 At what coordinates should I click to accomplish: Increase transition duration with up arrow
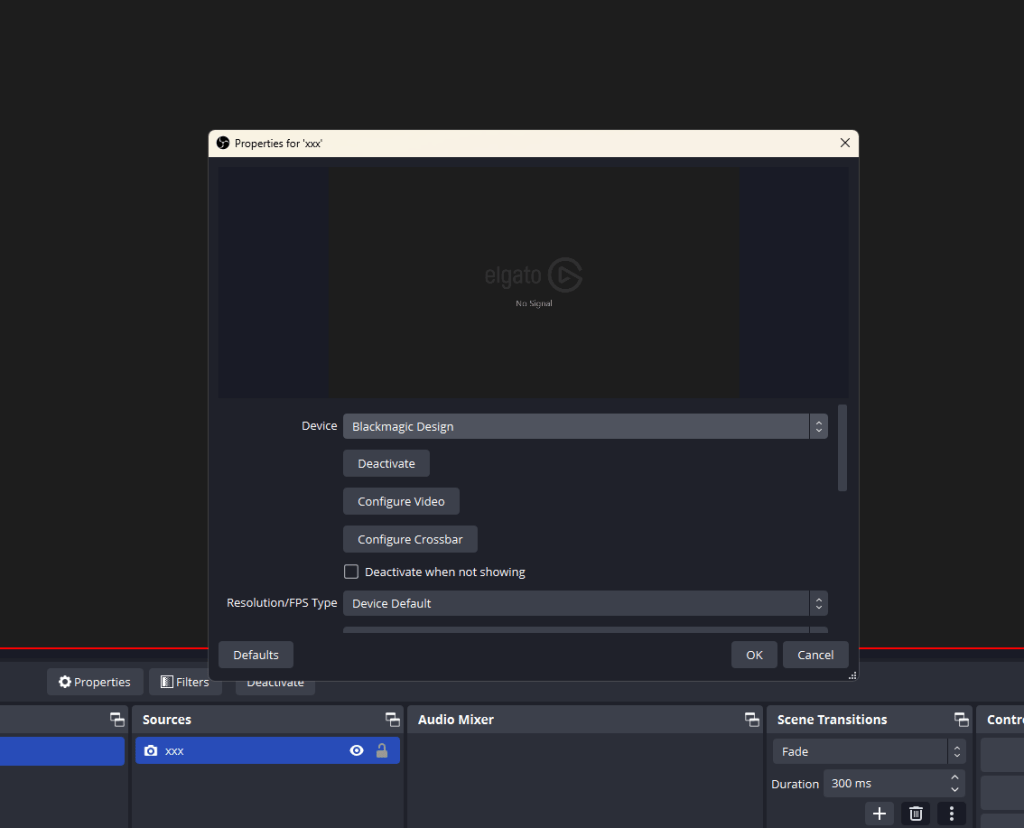coord(955,778)
